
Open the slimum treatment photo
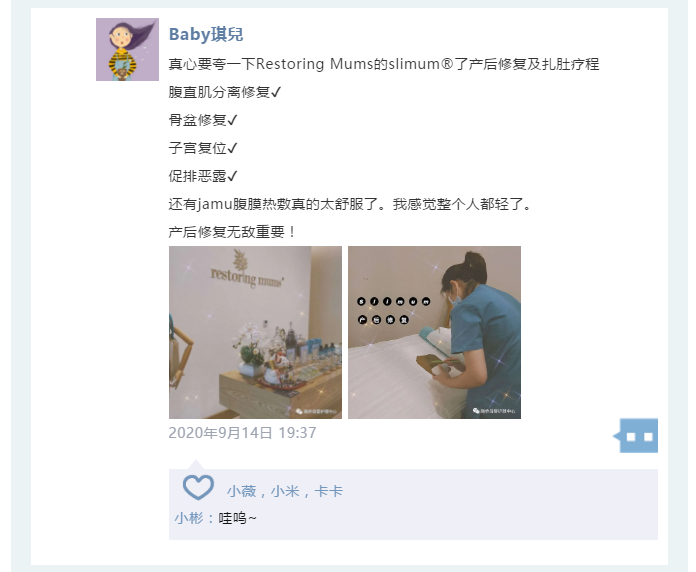click(x=434, y=332)
